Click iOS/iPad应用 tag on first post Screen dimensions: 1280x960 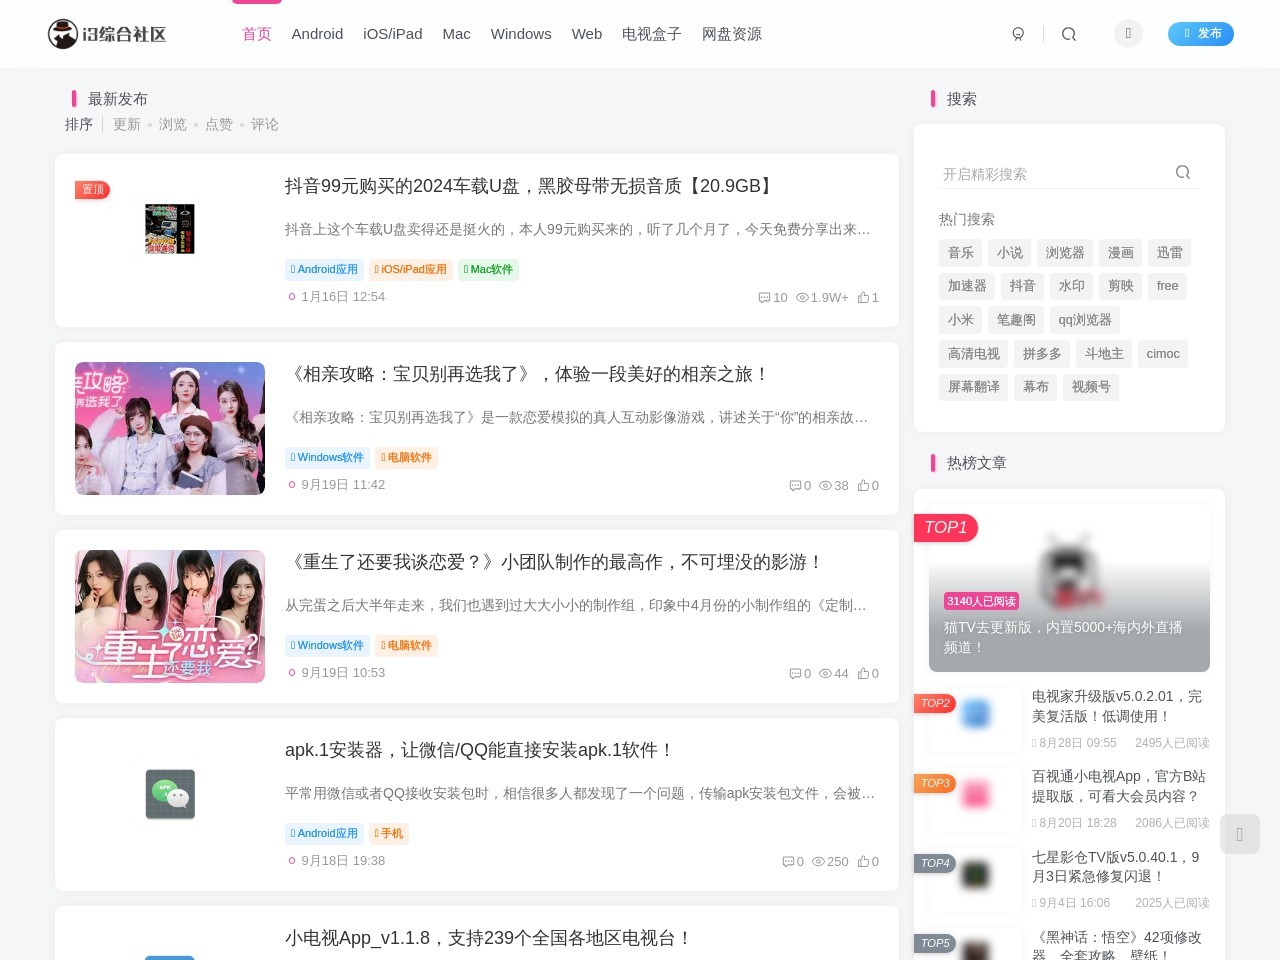click(x=411, y=270)
